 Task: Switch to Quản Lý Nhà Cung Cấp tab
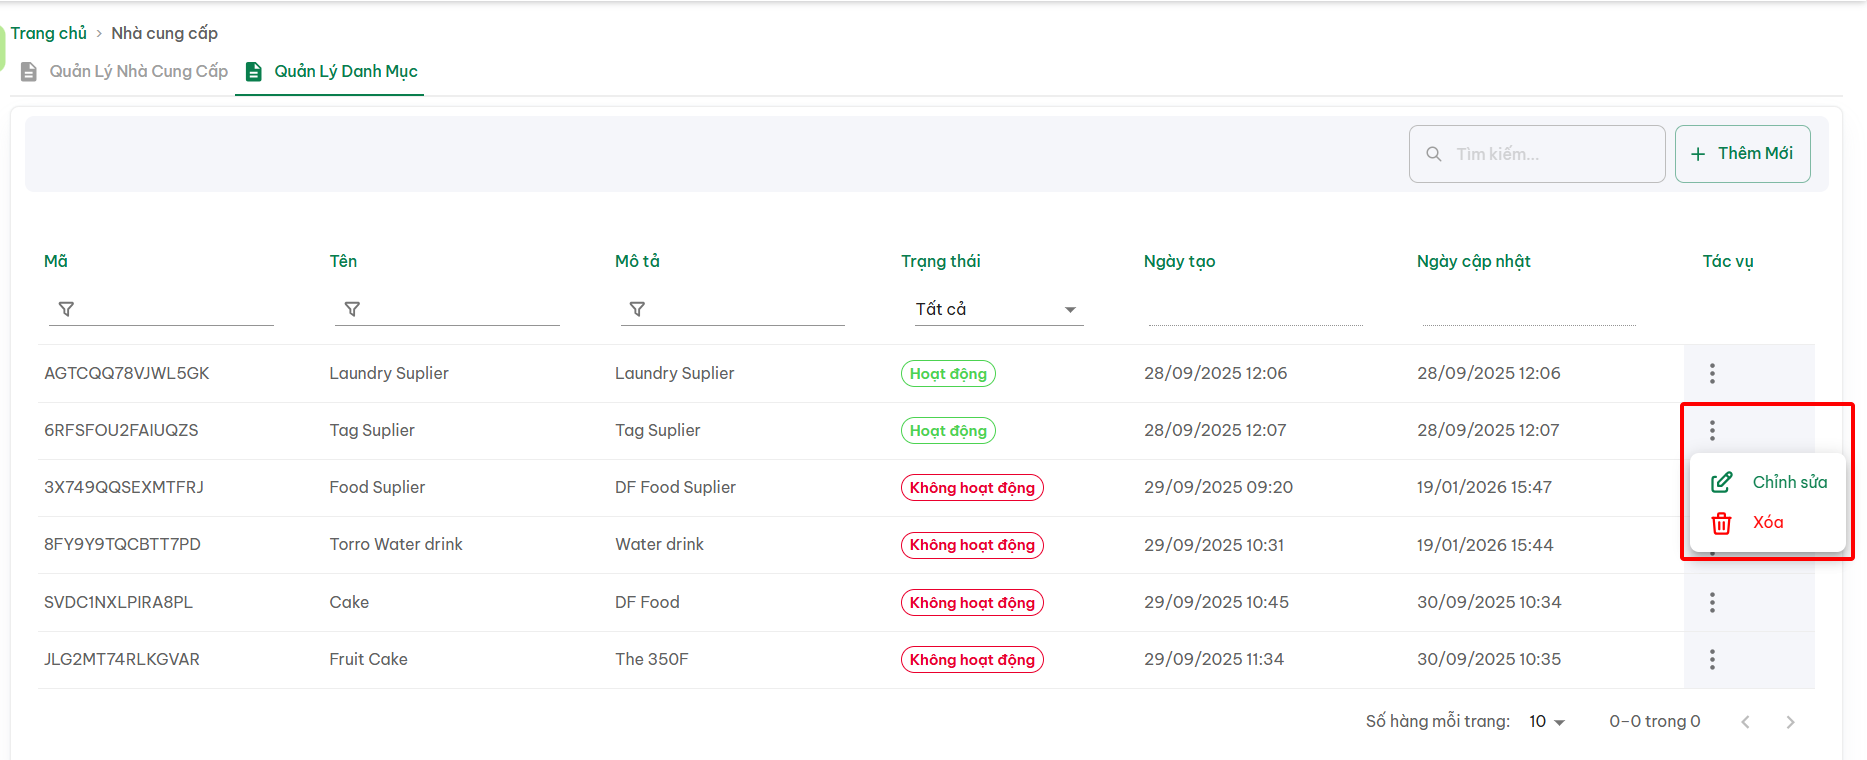(x=125, y=71)
